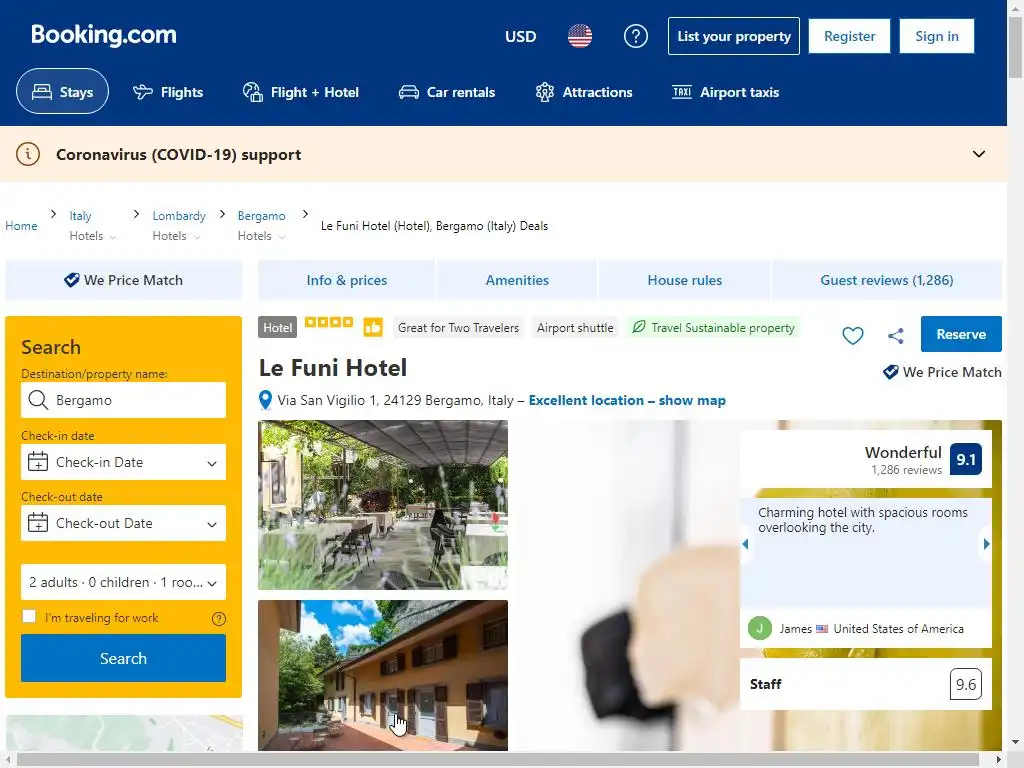Open the USD currency selector
Screen dimensions: 1024x768
point(520,37)
